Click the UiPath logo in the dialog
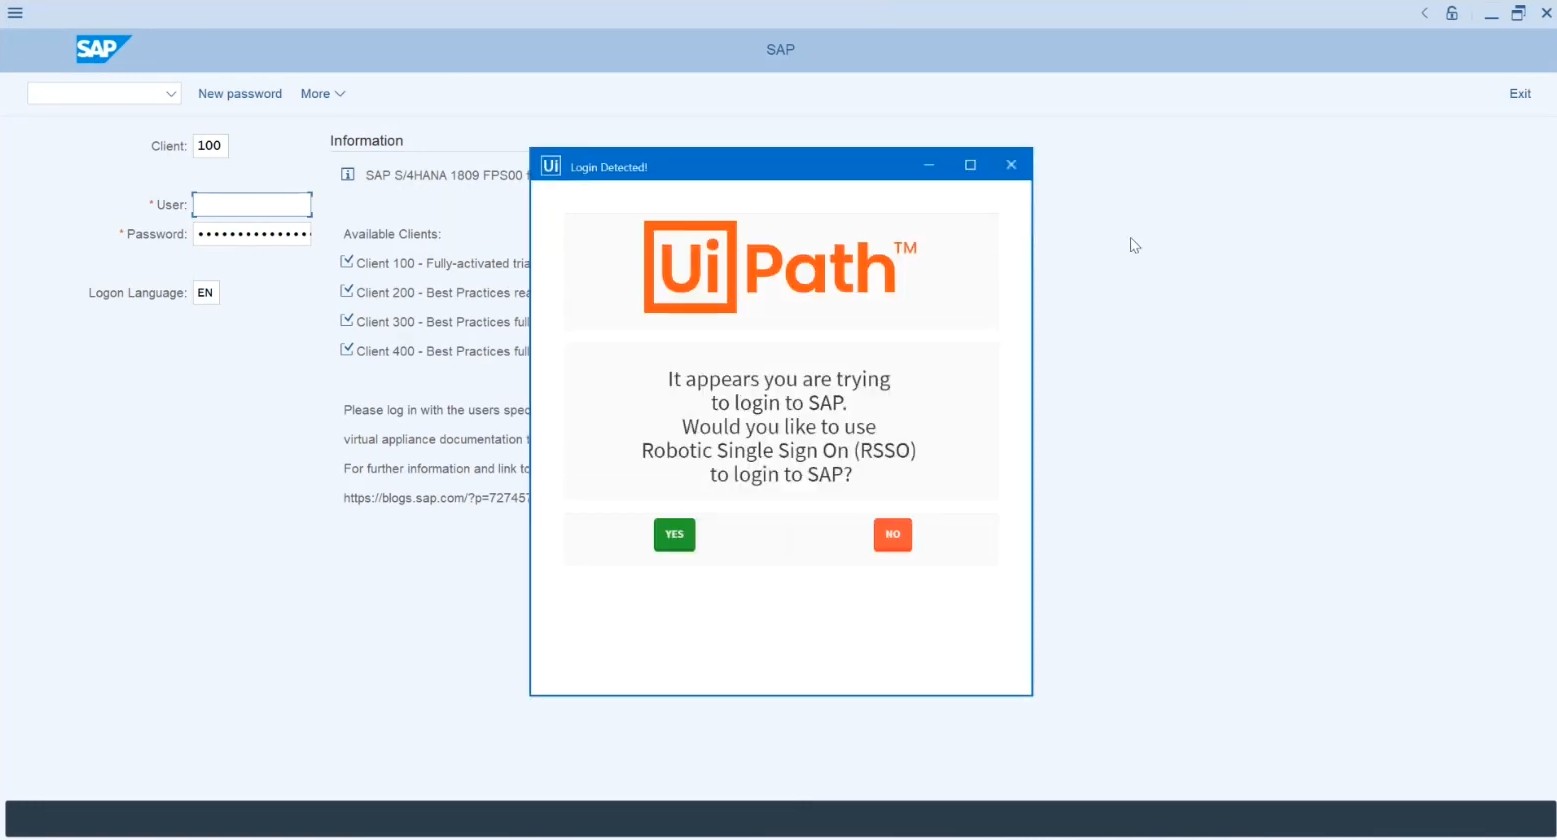Viewport: 1557px width, 840px height. (x=779, y=267)
